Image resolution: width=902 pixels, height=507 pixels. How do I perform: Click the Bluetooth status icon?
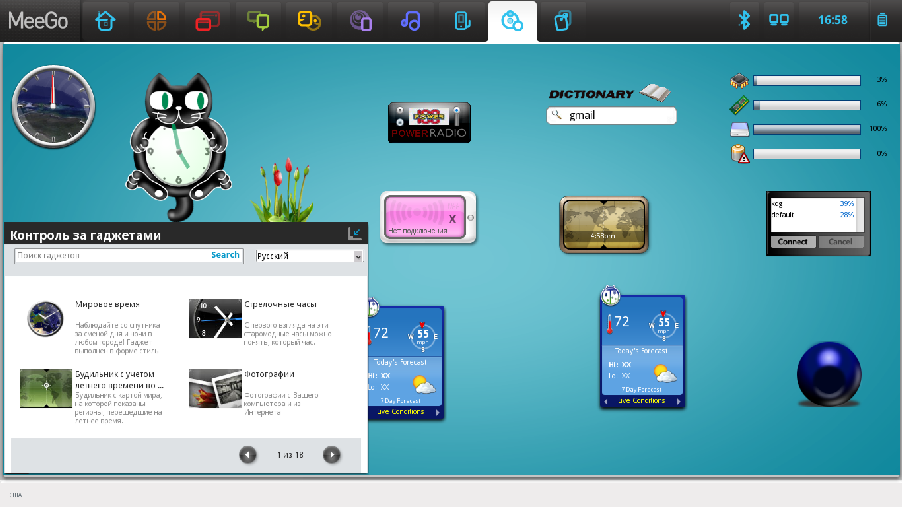(x=744, y=20)
